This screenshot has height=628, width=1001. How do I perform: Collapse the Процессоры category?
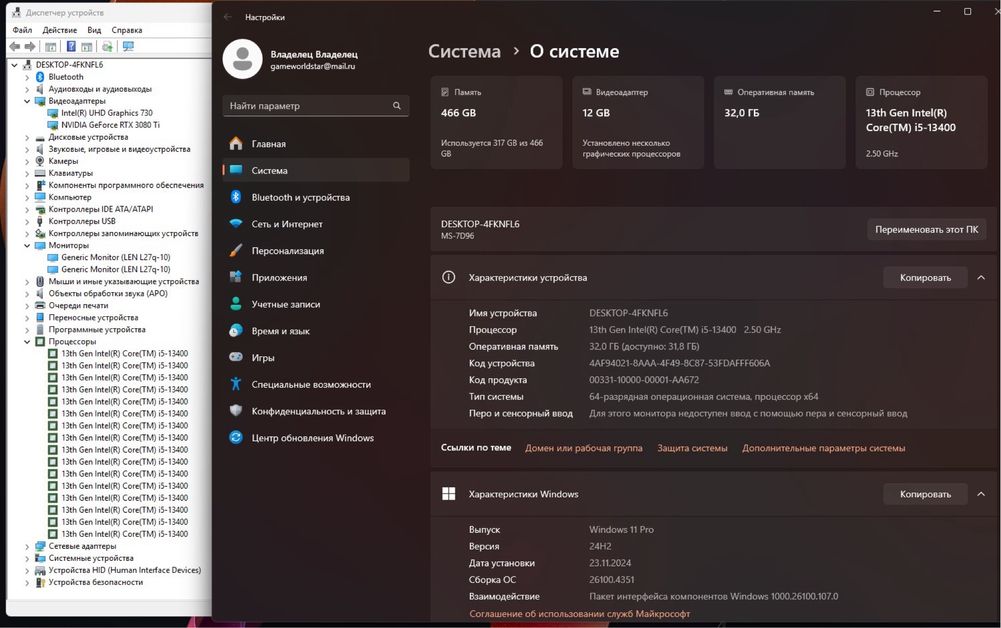[x=27, y=341]
